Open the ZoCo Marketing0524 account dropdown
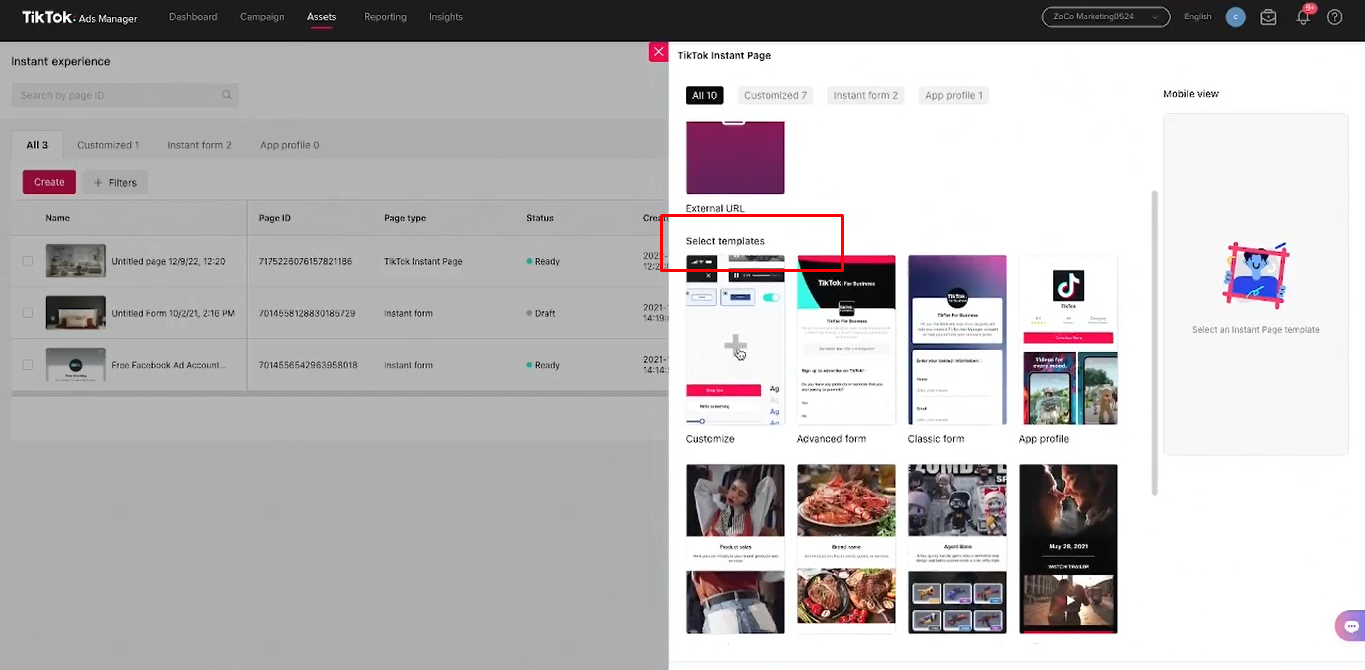 [1106, 16]
